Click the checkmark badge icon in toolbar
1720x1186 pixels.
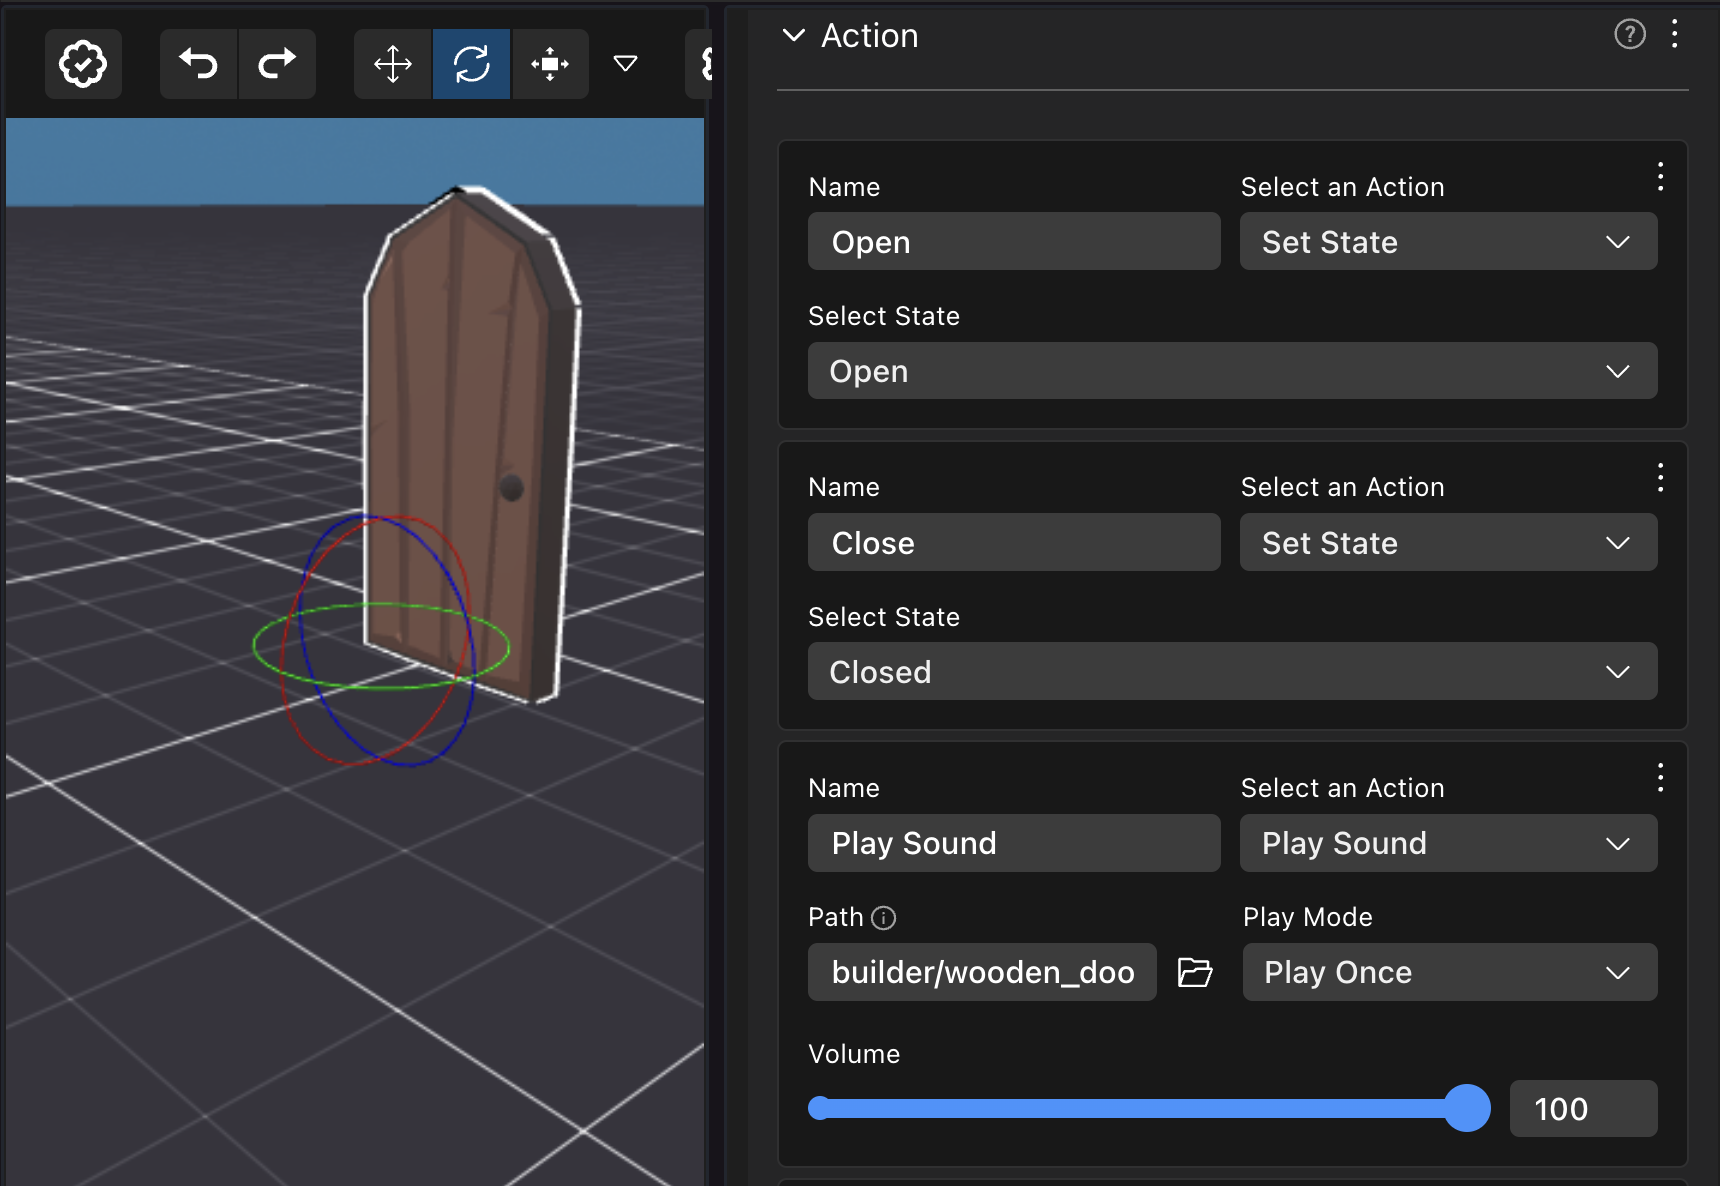click(83, 64)
